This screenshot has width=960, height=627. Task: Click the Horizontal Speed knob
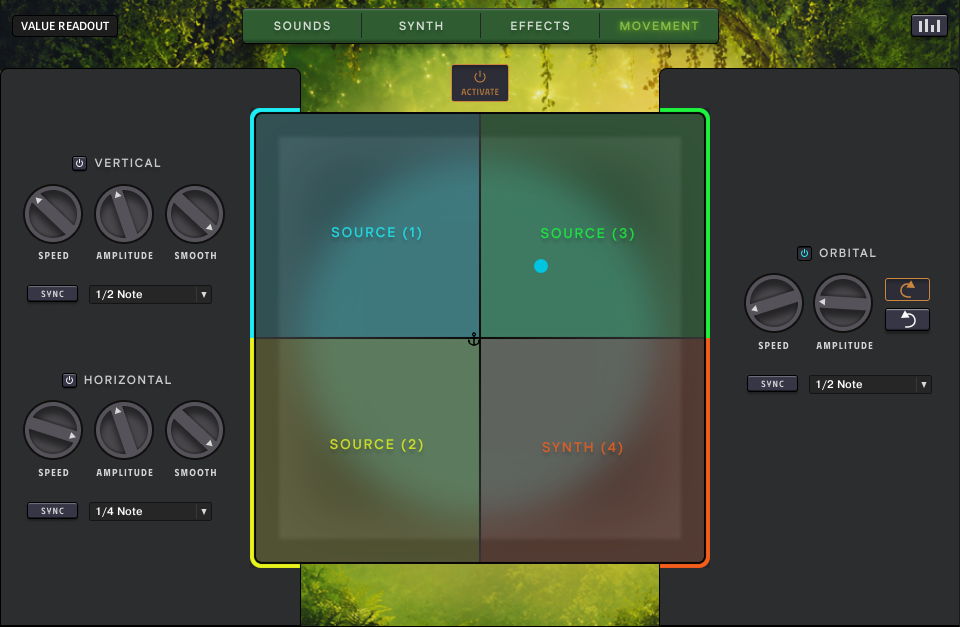tap(53, 430)
